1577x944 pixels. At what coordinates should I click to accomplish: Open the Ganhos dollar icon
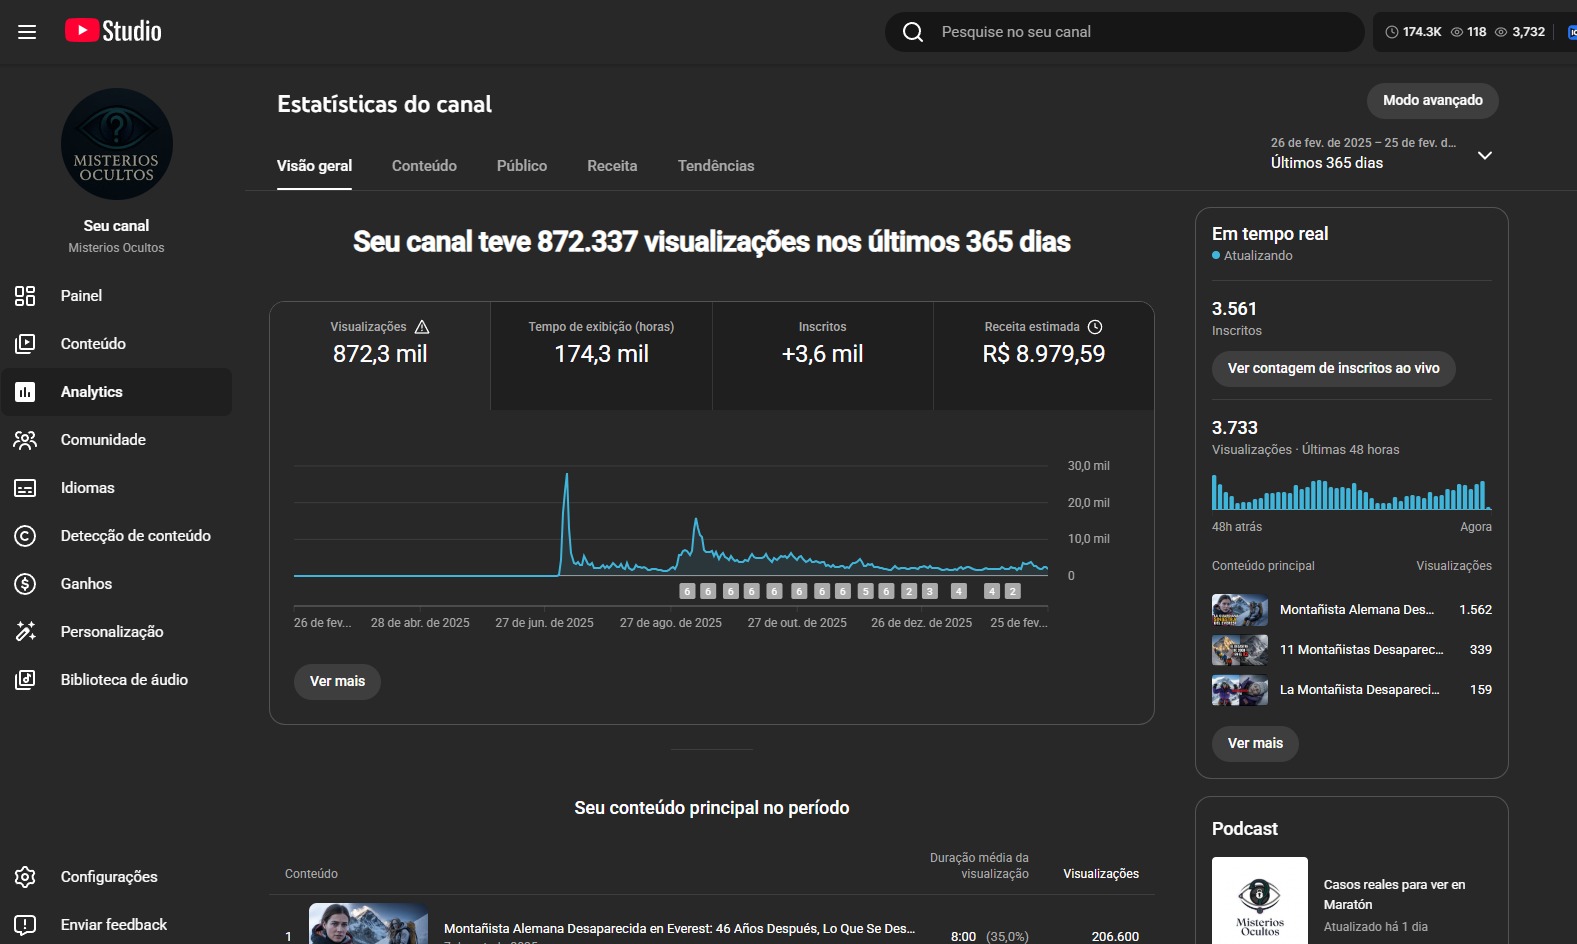click(x=25, y=584)
